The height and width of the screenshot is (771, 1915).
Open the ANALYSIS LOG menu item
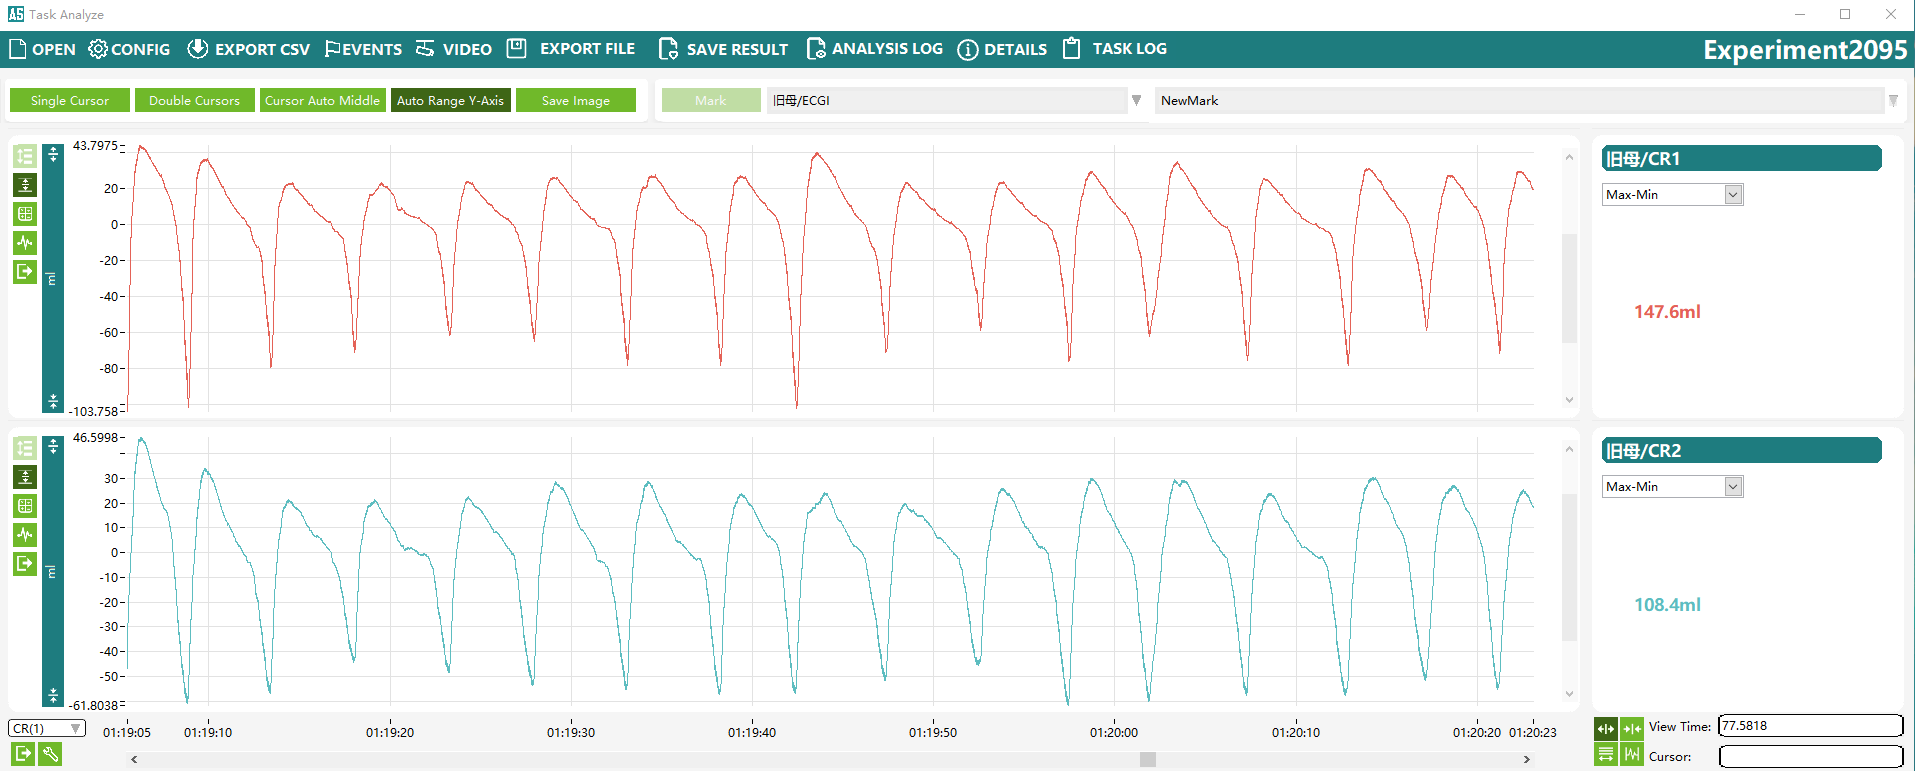click(874, 49)
